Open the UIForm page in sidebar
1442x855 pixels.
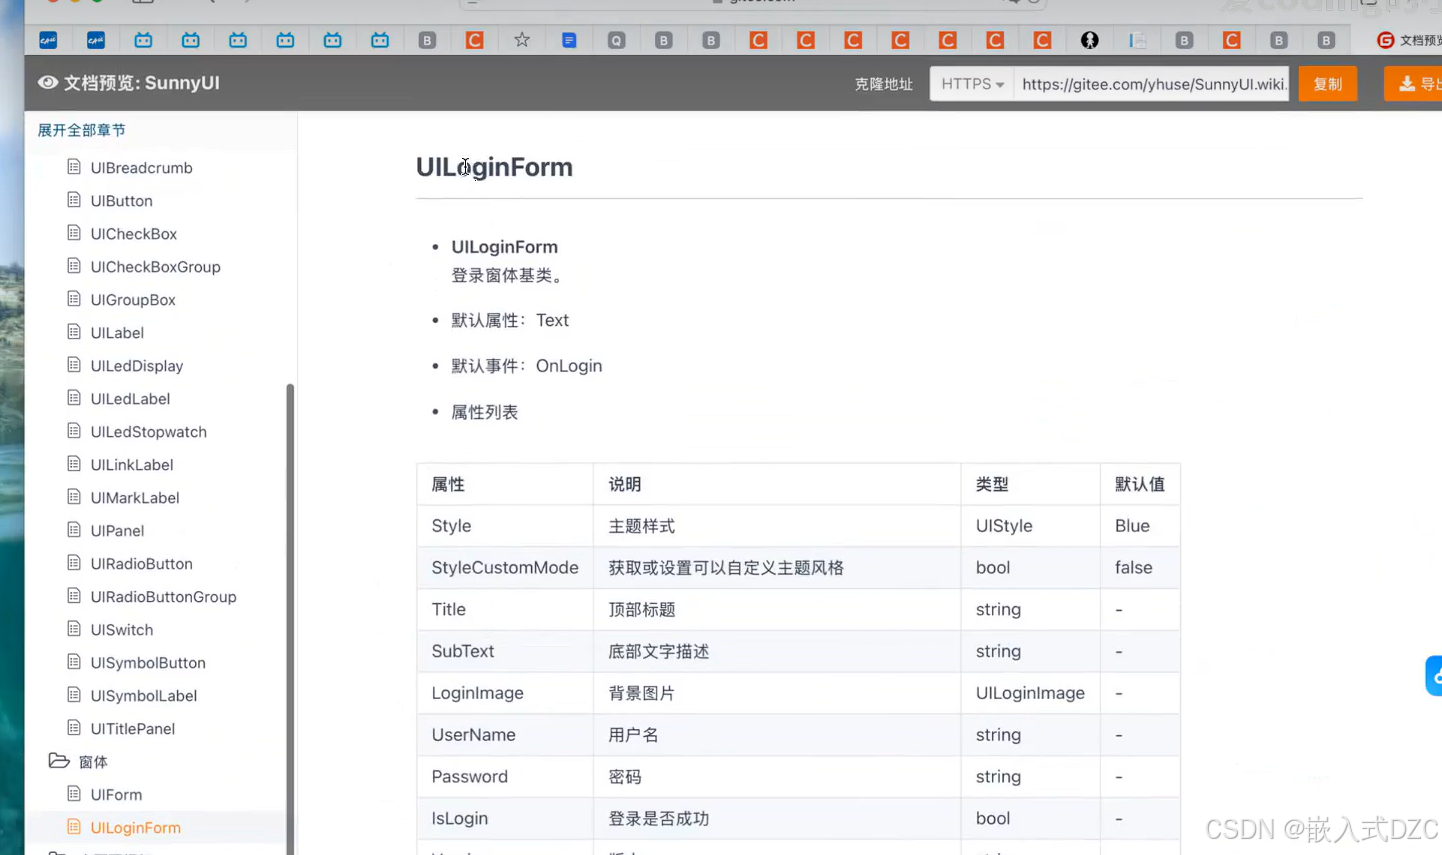tap(116, 795)
